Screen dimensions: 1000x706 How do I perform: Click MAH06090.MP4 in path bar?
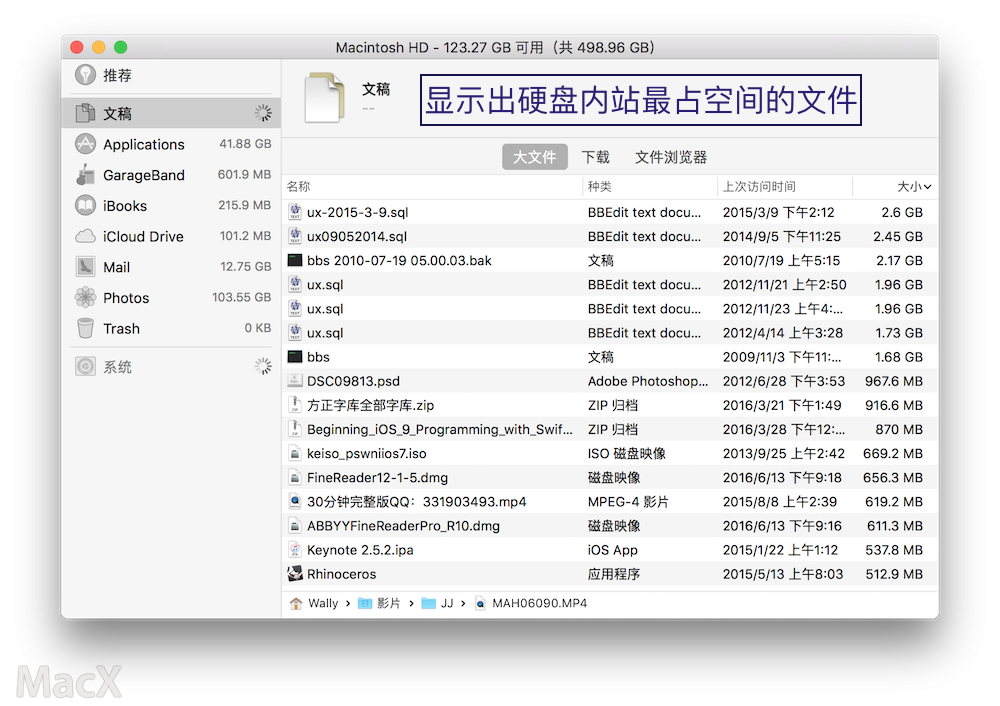532,603
